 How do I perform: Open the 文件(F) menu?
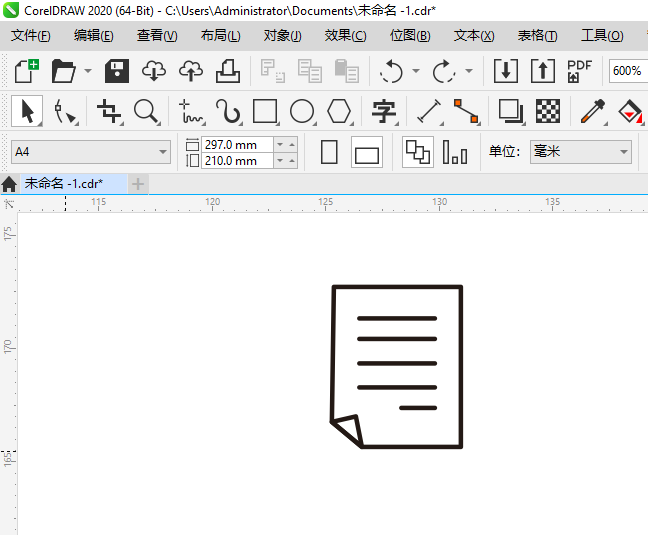31,36
